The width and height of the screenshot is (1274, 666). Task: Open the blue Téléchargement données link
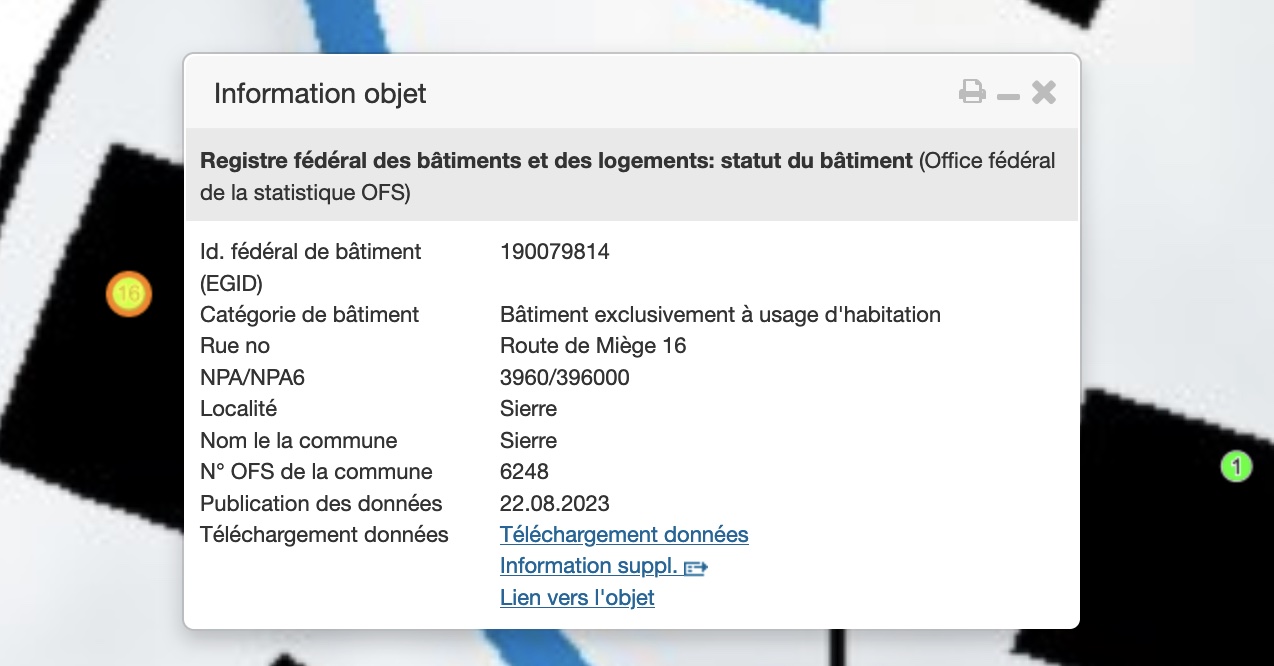624,535
